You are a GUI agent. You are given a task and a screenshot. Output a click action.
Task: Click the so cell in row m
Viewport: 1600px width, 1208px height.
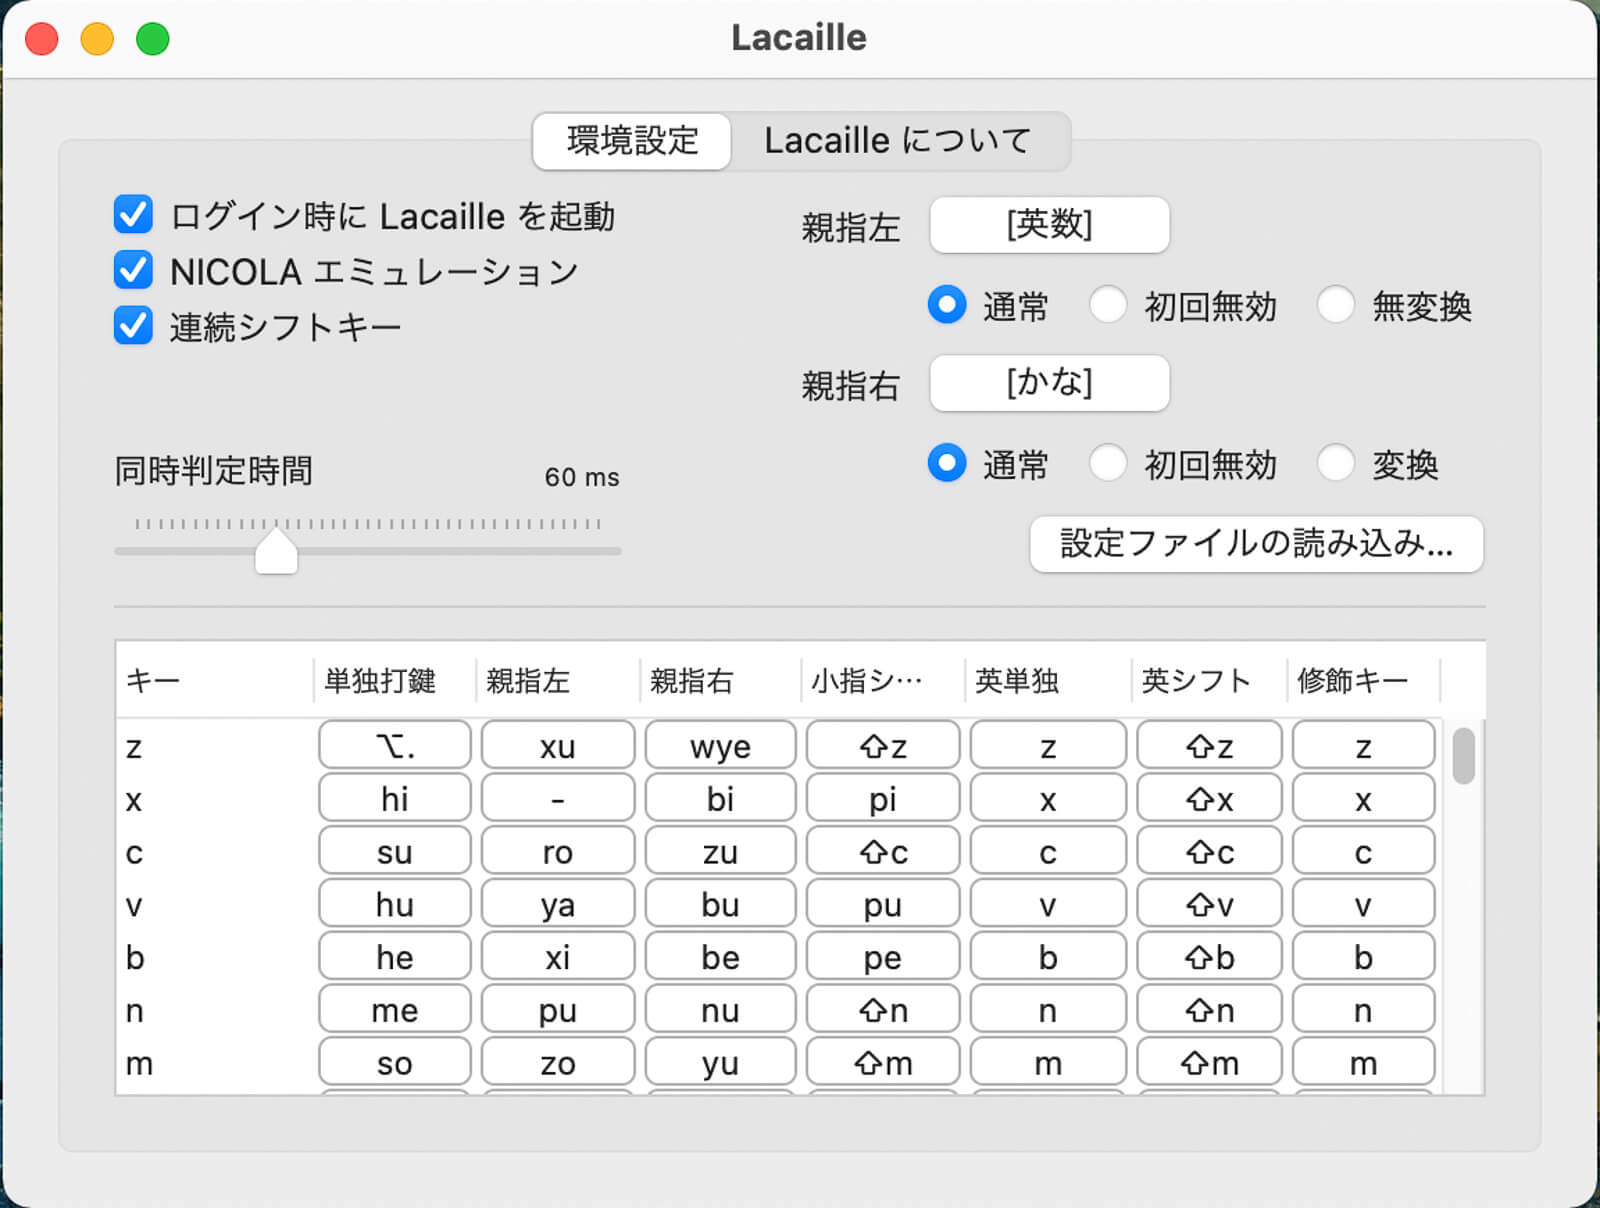(395, 1063)
